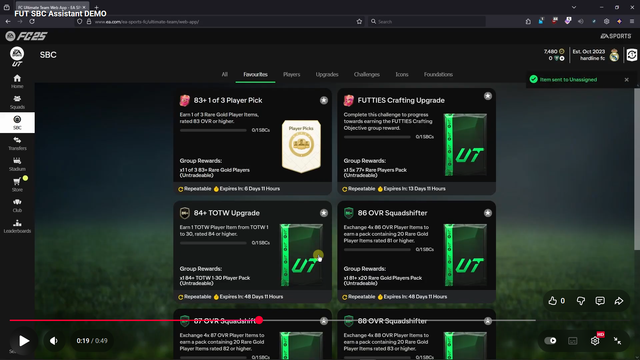Open the FUTTIES Crafting Upgrade SBC
Image resolution: width=640 pixels, height=360 pixels.
click(417, 142)
